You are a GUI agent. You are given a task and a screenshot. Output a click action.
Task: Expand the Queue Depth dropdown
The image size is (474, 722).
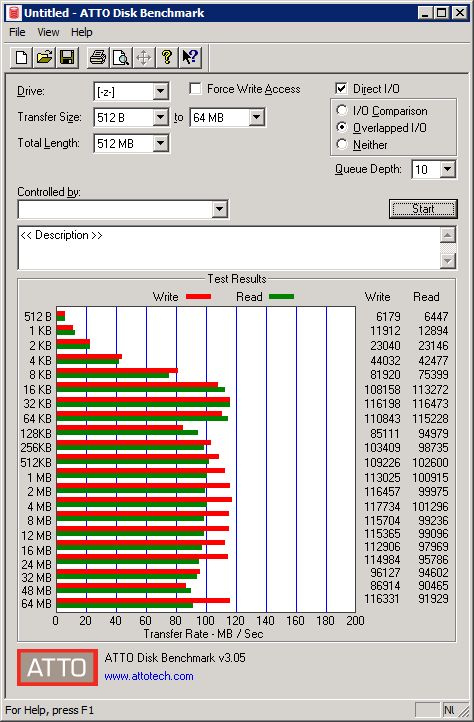447,169
